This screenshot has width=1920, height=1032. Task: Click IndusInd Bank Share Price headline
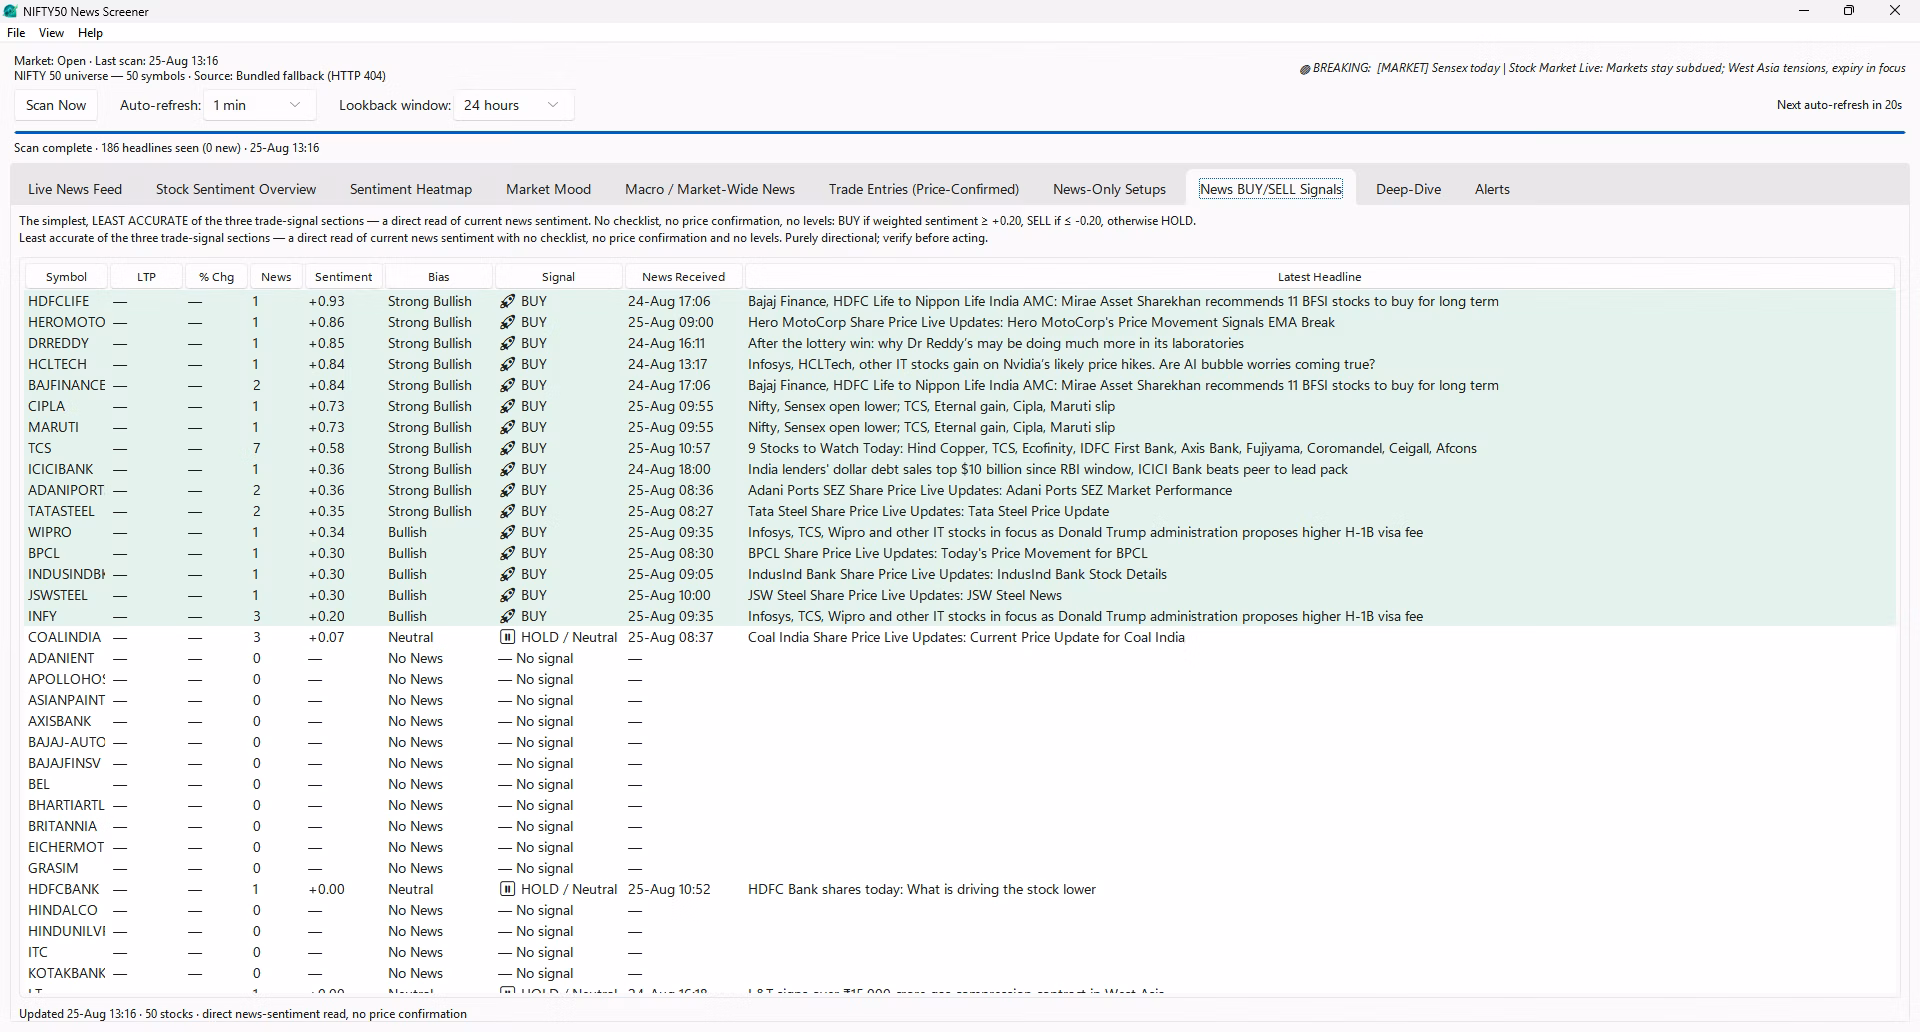(957, 574)
